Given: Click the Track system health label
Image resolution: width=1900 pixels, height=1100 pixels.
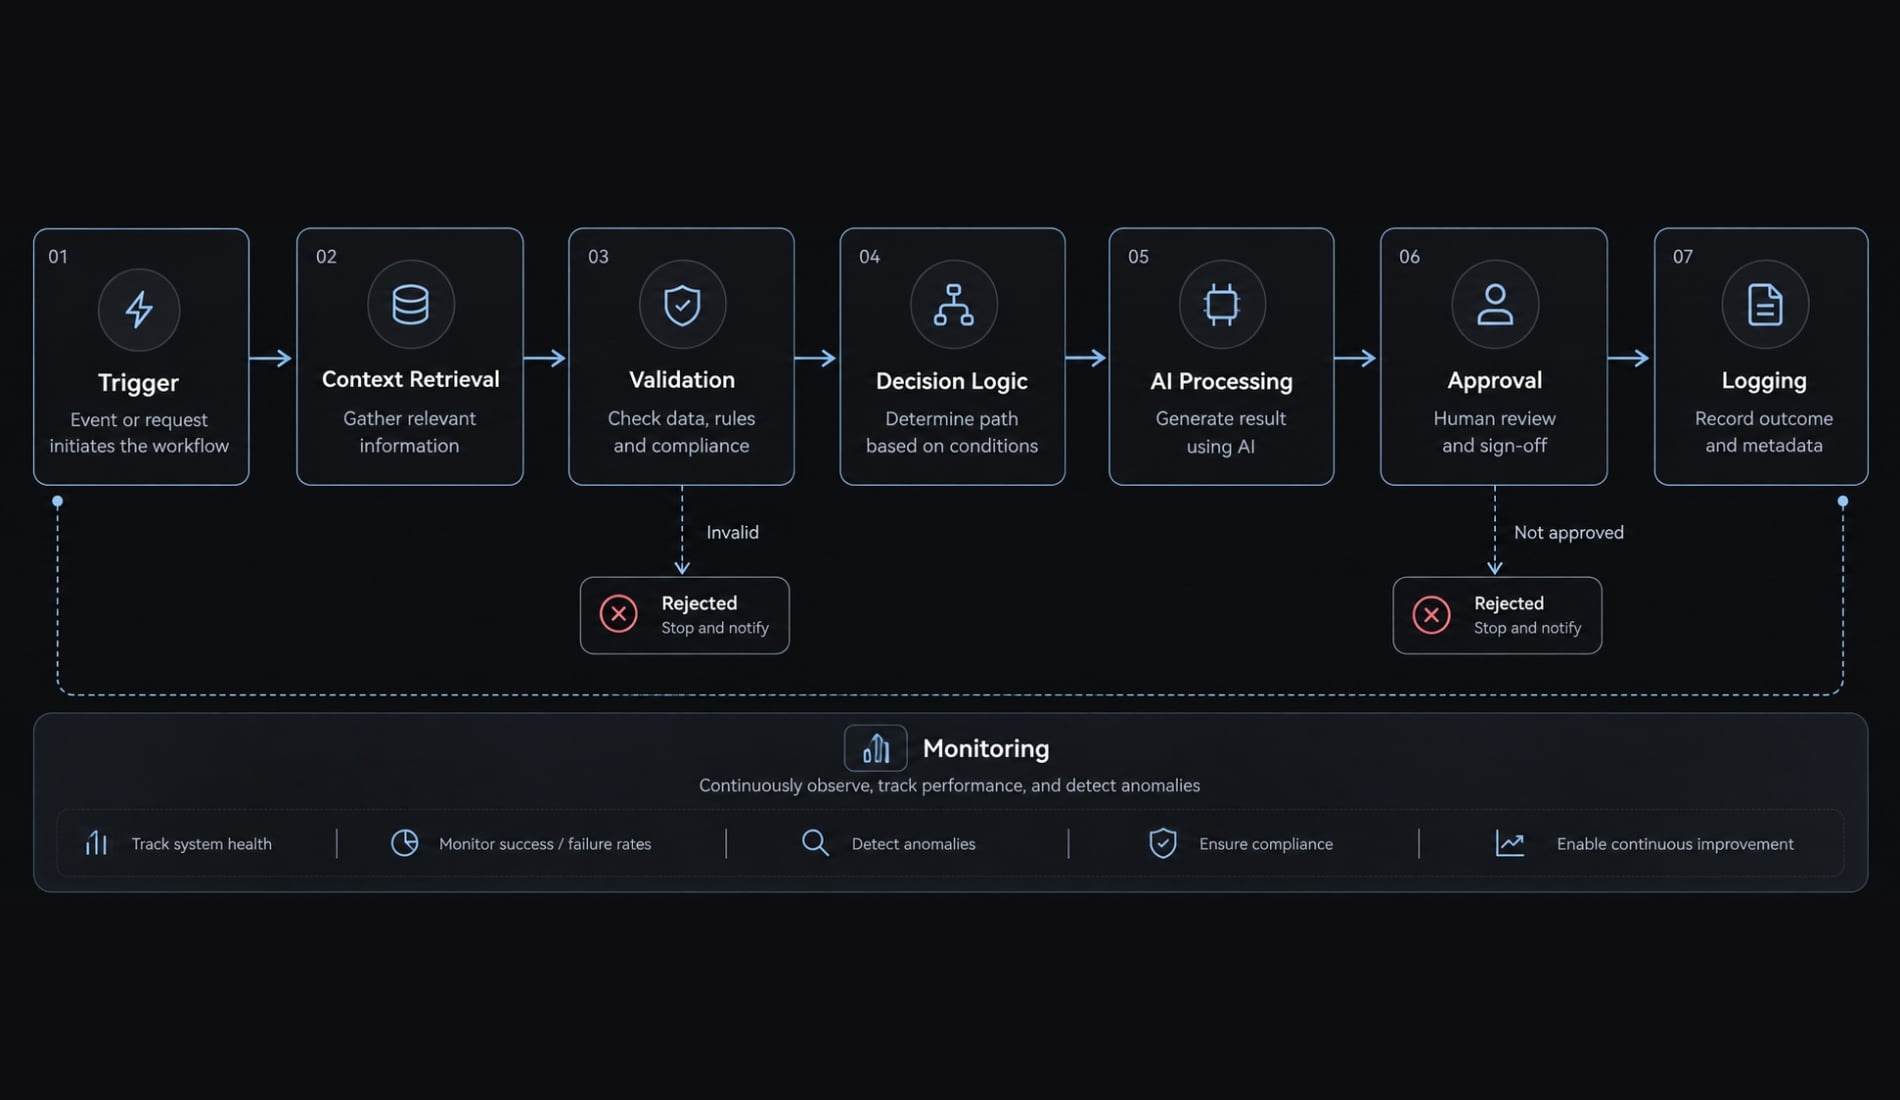Looking at the screenshot, I should [x=202, y=844].
